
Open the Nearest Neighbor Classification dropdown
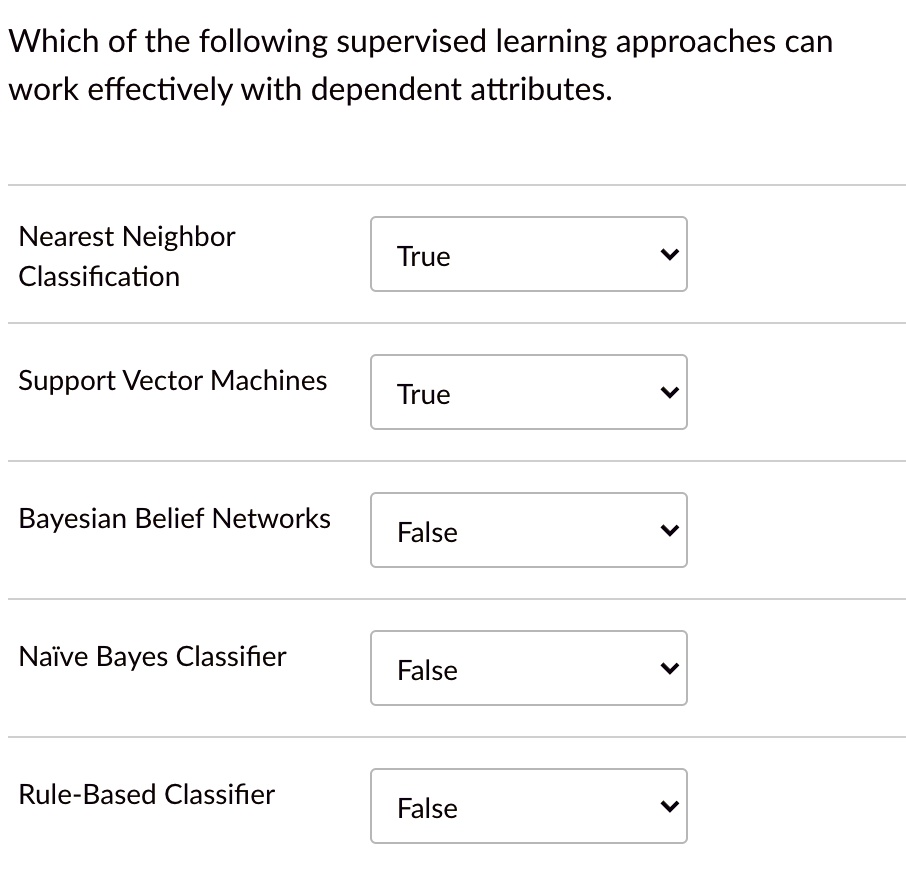(x=529, y=255)
